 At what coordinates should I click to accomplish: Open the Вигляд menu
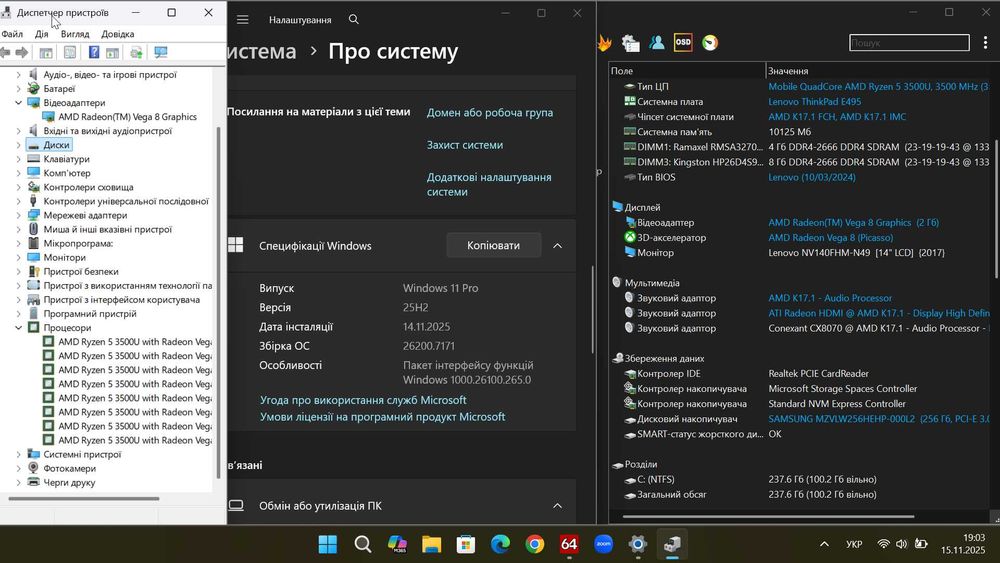pos(75,34)
